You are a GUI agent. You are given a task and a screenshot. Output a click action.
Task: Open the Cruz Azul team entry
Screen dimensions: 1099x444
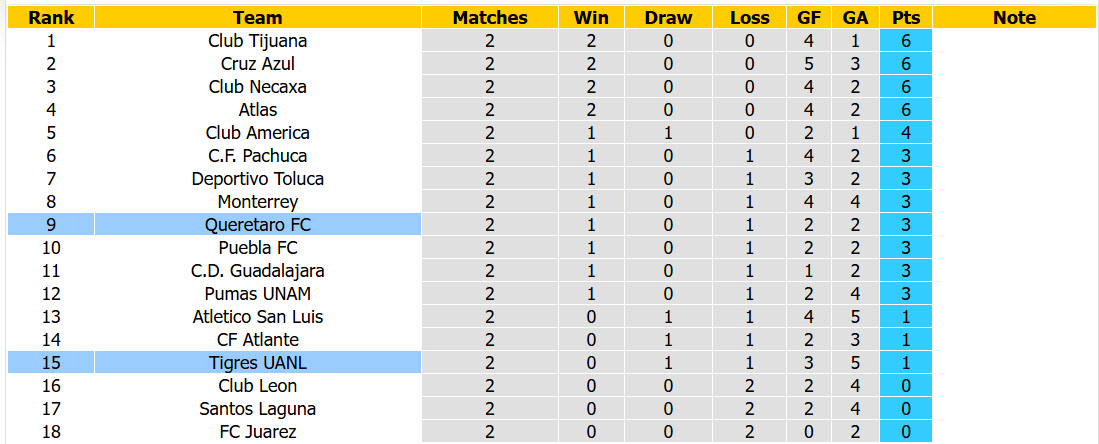point(258,64)
